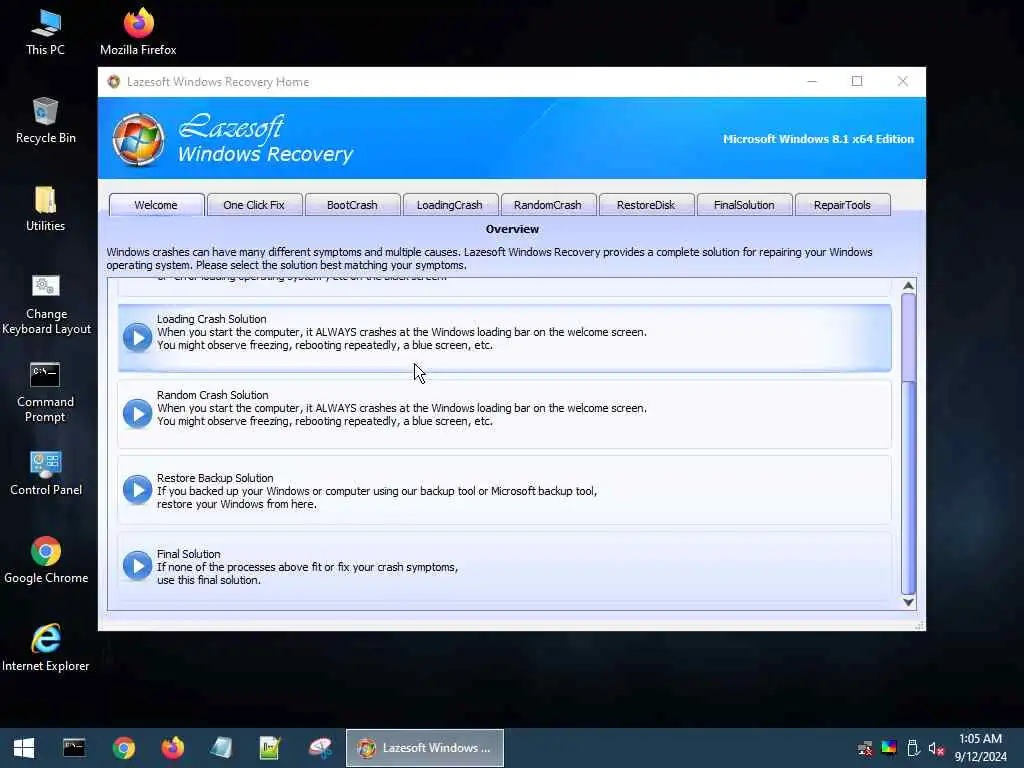Switch to the RestoreDisk tab

pyautogui.click(x=646, y=205)
